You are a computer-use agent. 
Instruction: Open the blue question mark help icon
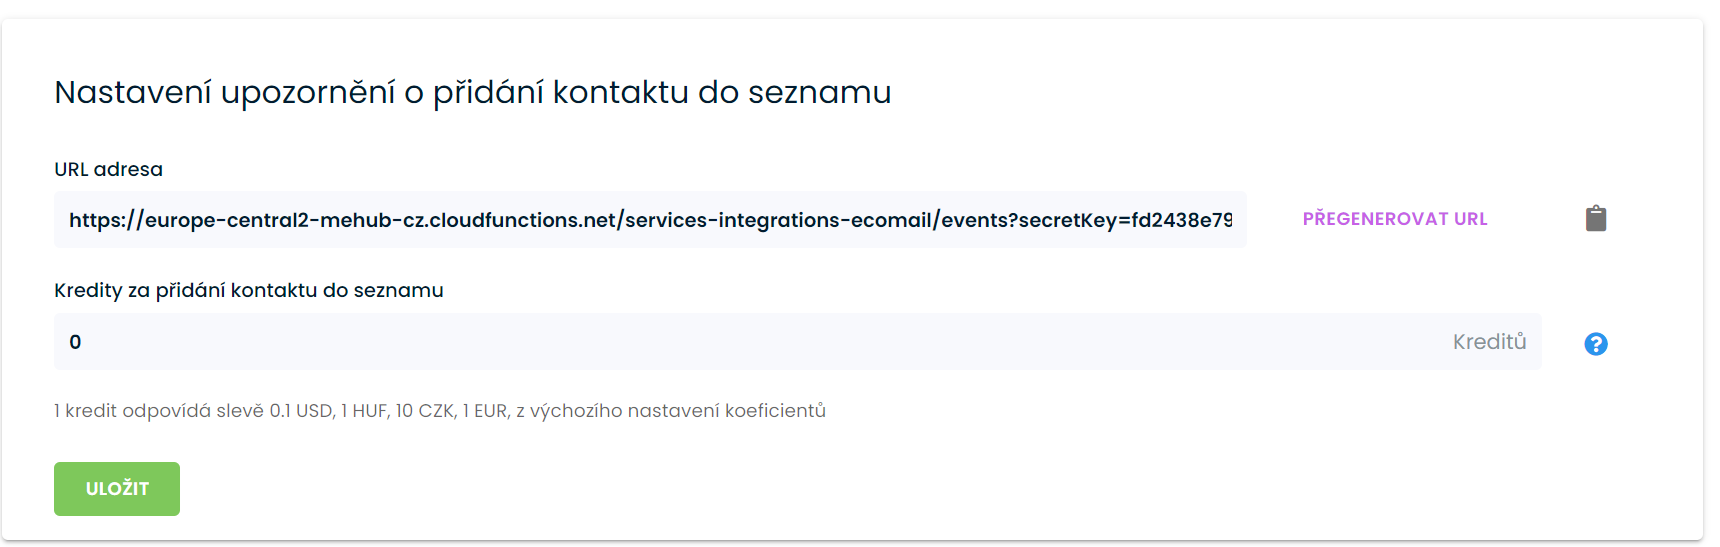[1596, 344]
